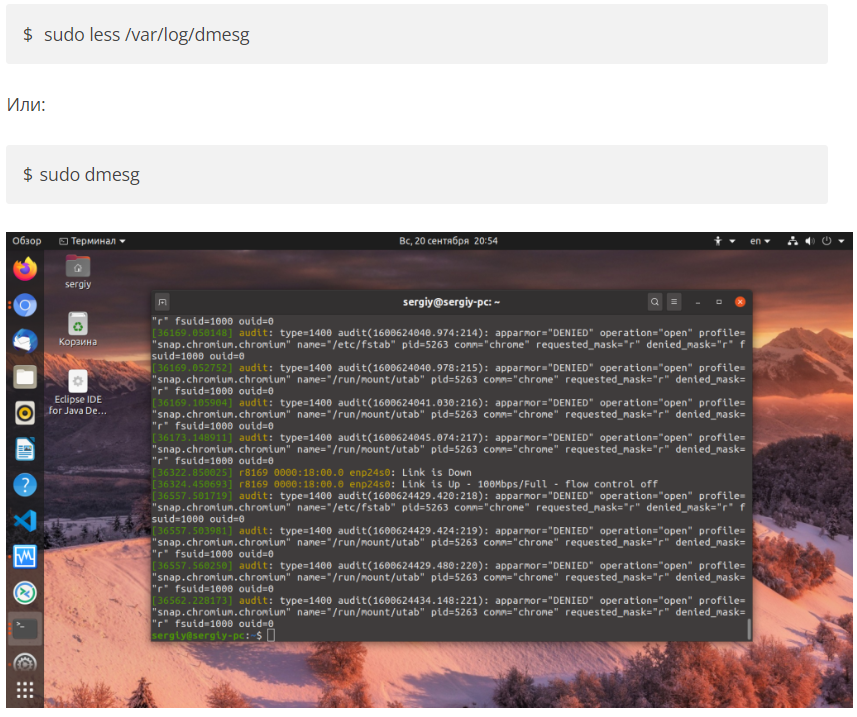The image size is (857, 717).
Task: Open the calendar from the date and time
Action: (448, 241)
